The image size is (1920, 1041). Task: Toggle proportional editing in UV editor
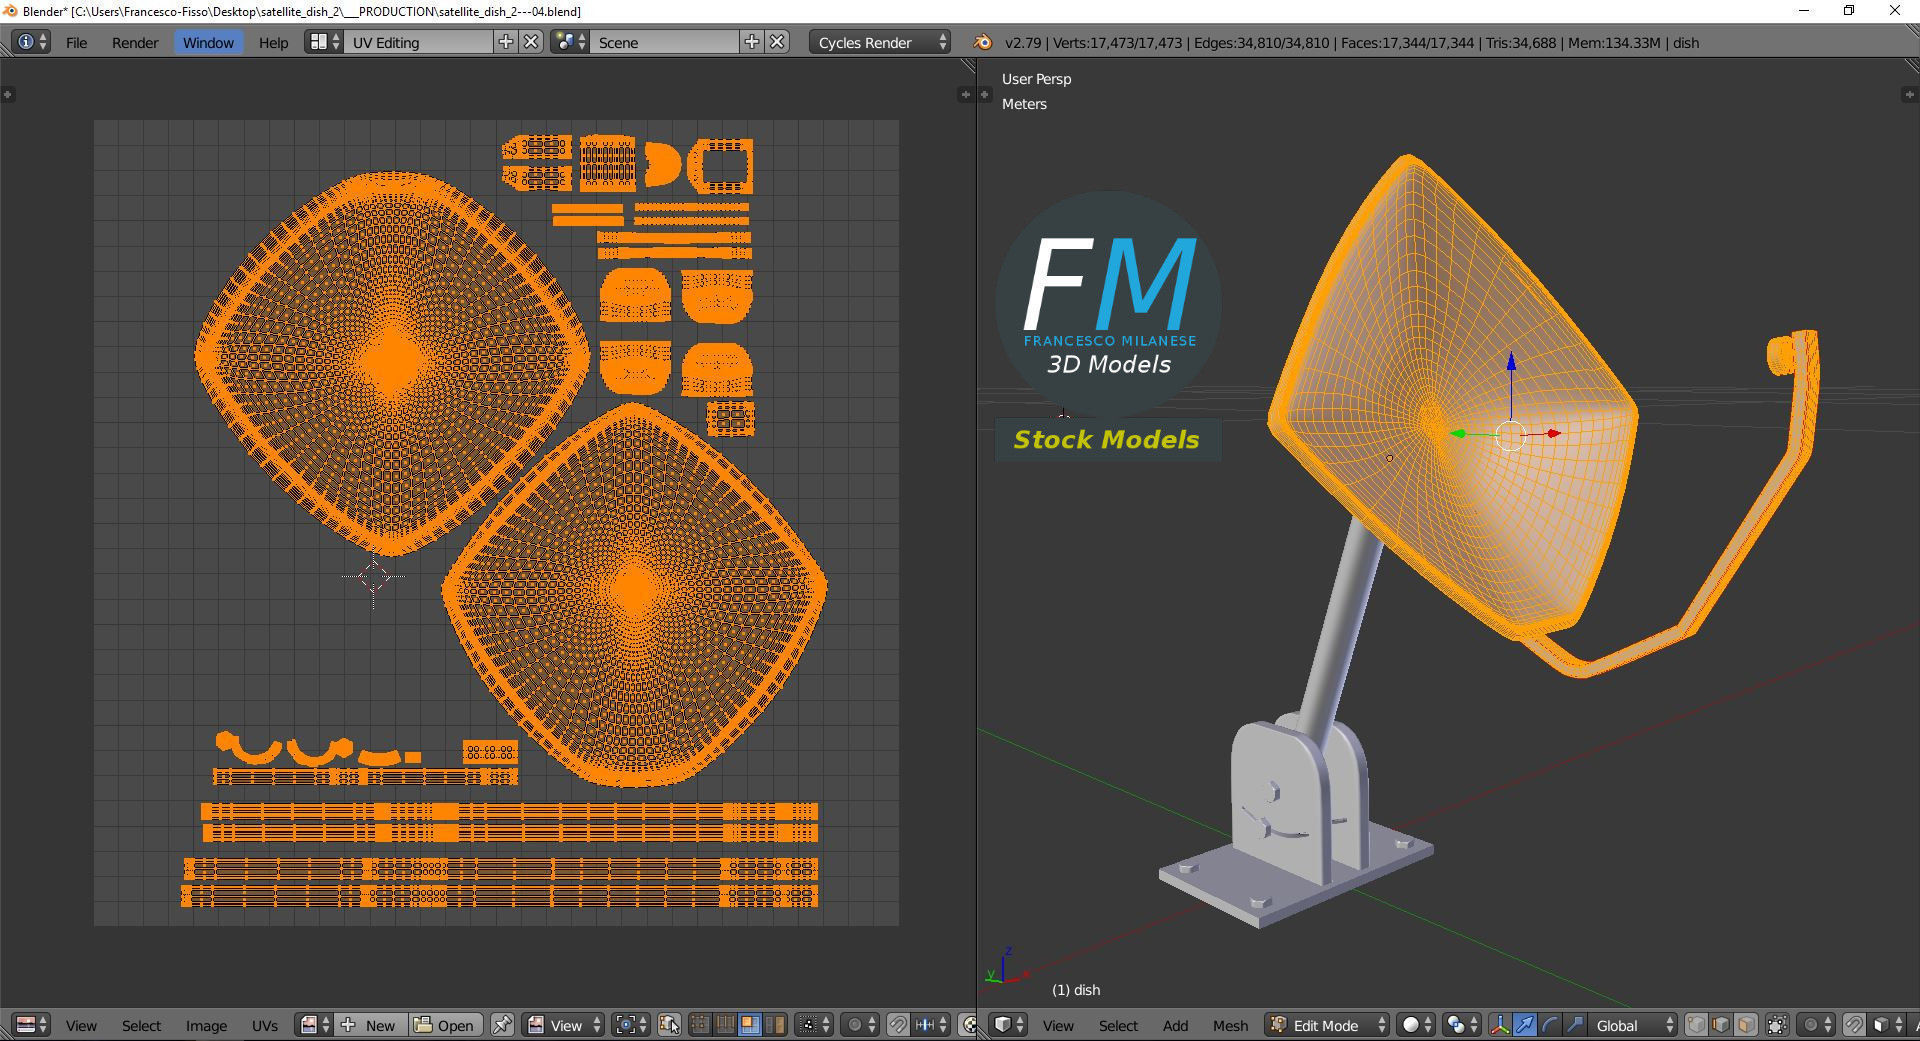pos(860,1025)
